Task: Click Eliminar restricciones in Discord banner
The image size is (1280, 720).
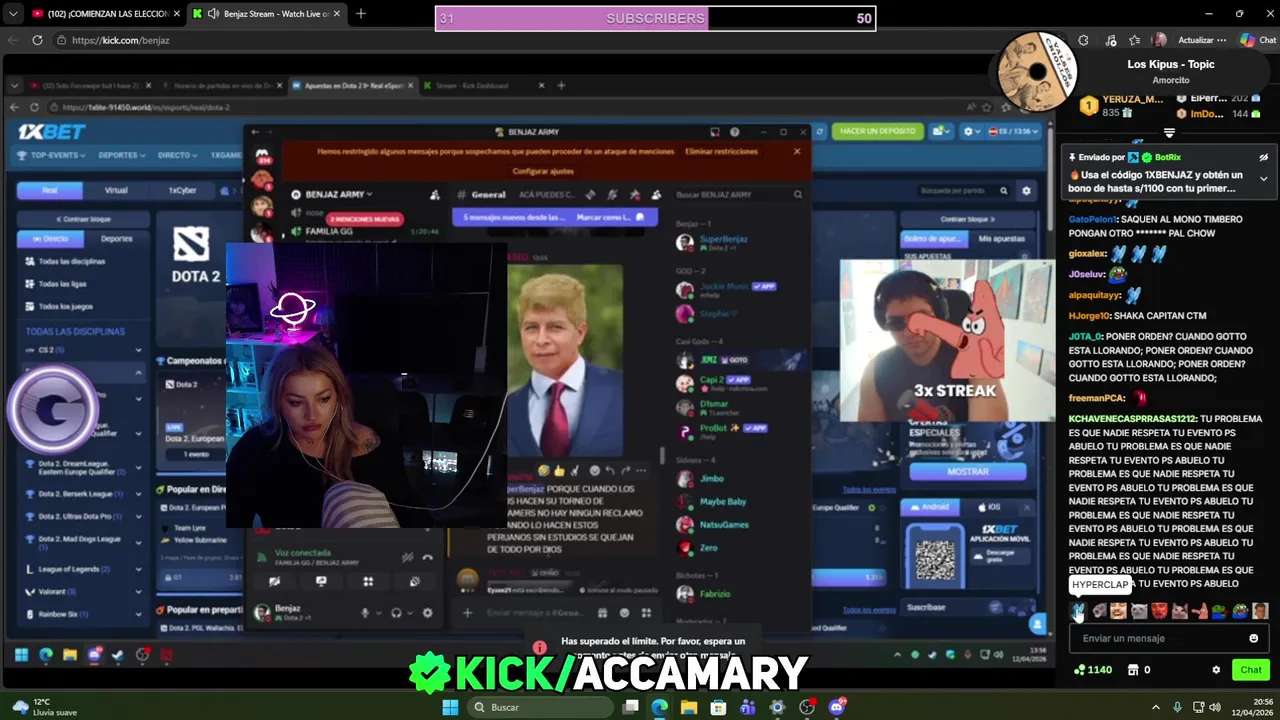Action: point(721,152)
